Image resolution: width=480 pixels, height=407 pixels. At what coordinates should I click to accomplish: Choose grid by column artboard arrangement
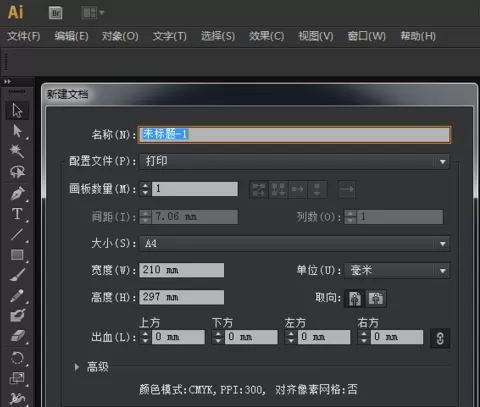pos(278,189)
